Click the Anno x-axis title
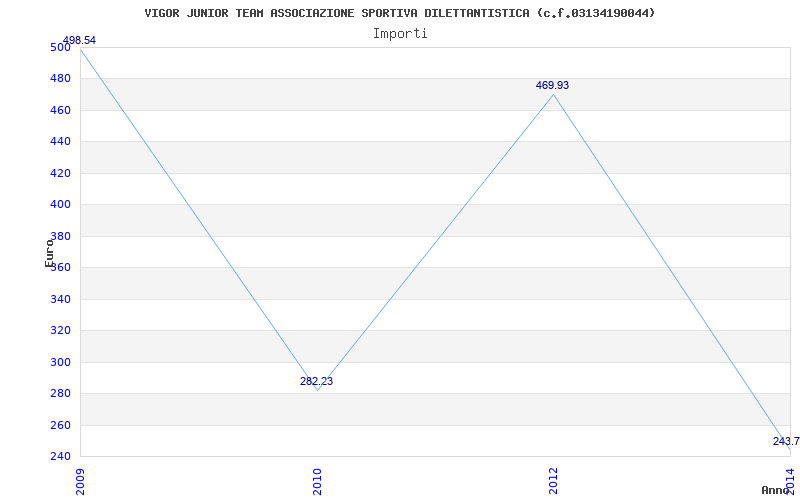Screen dimensions: 800x500 tap(776, 490)
